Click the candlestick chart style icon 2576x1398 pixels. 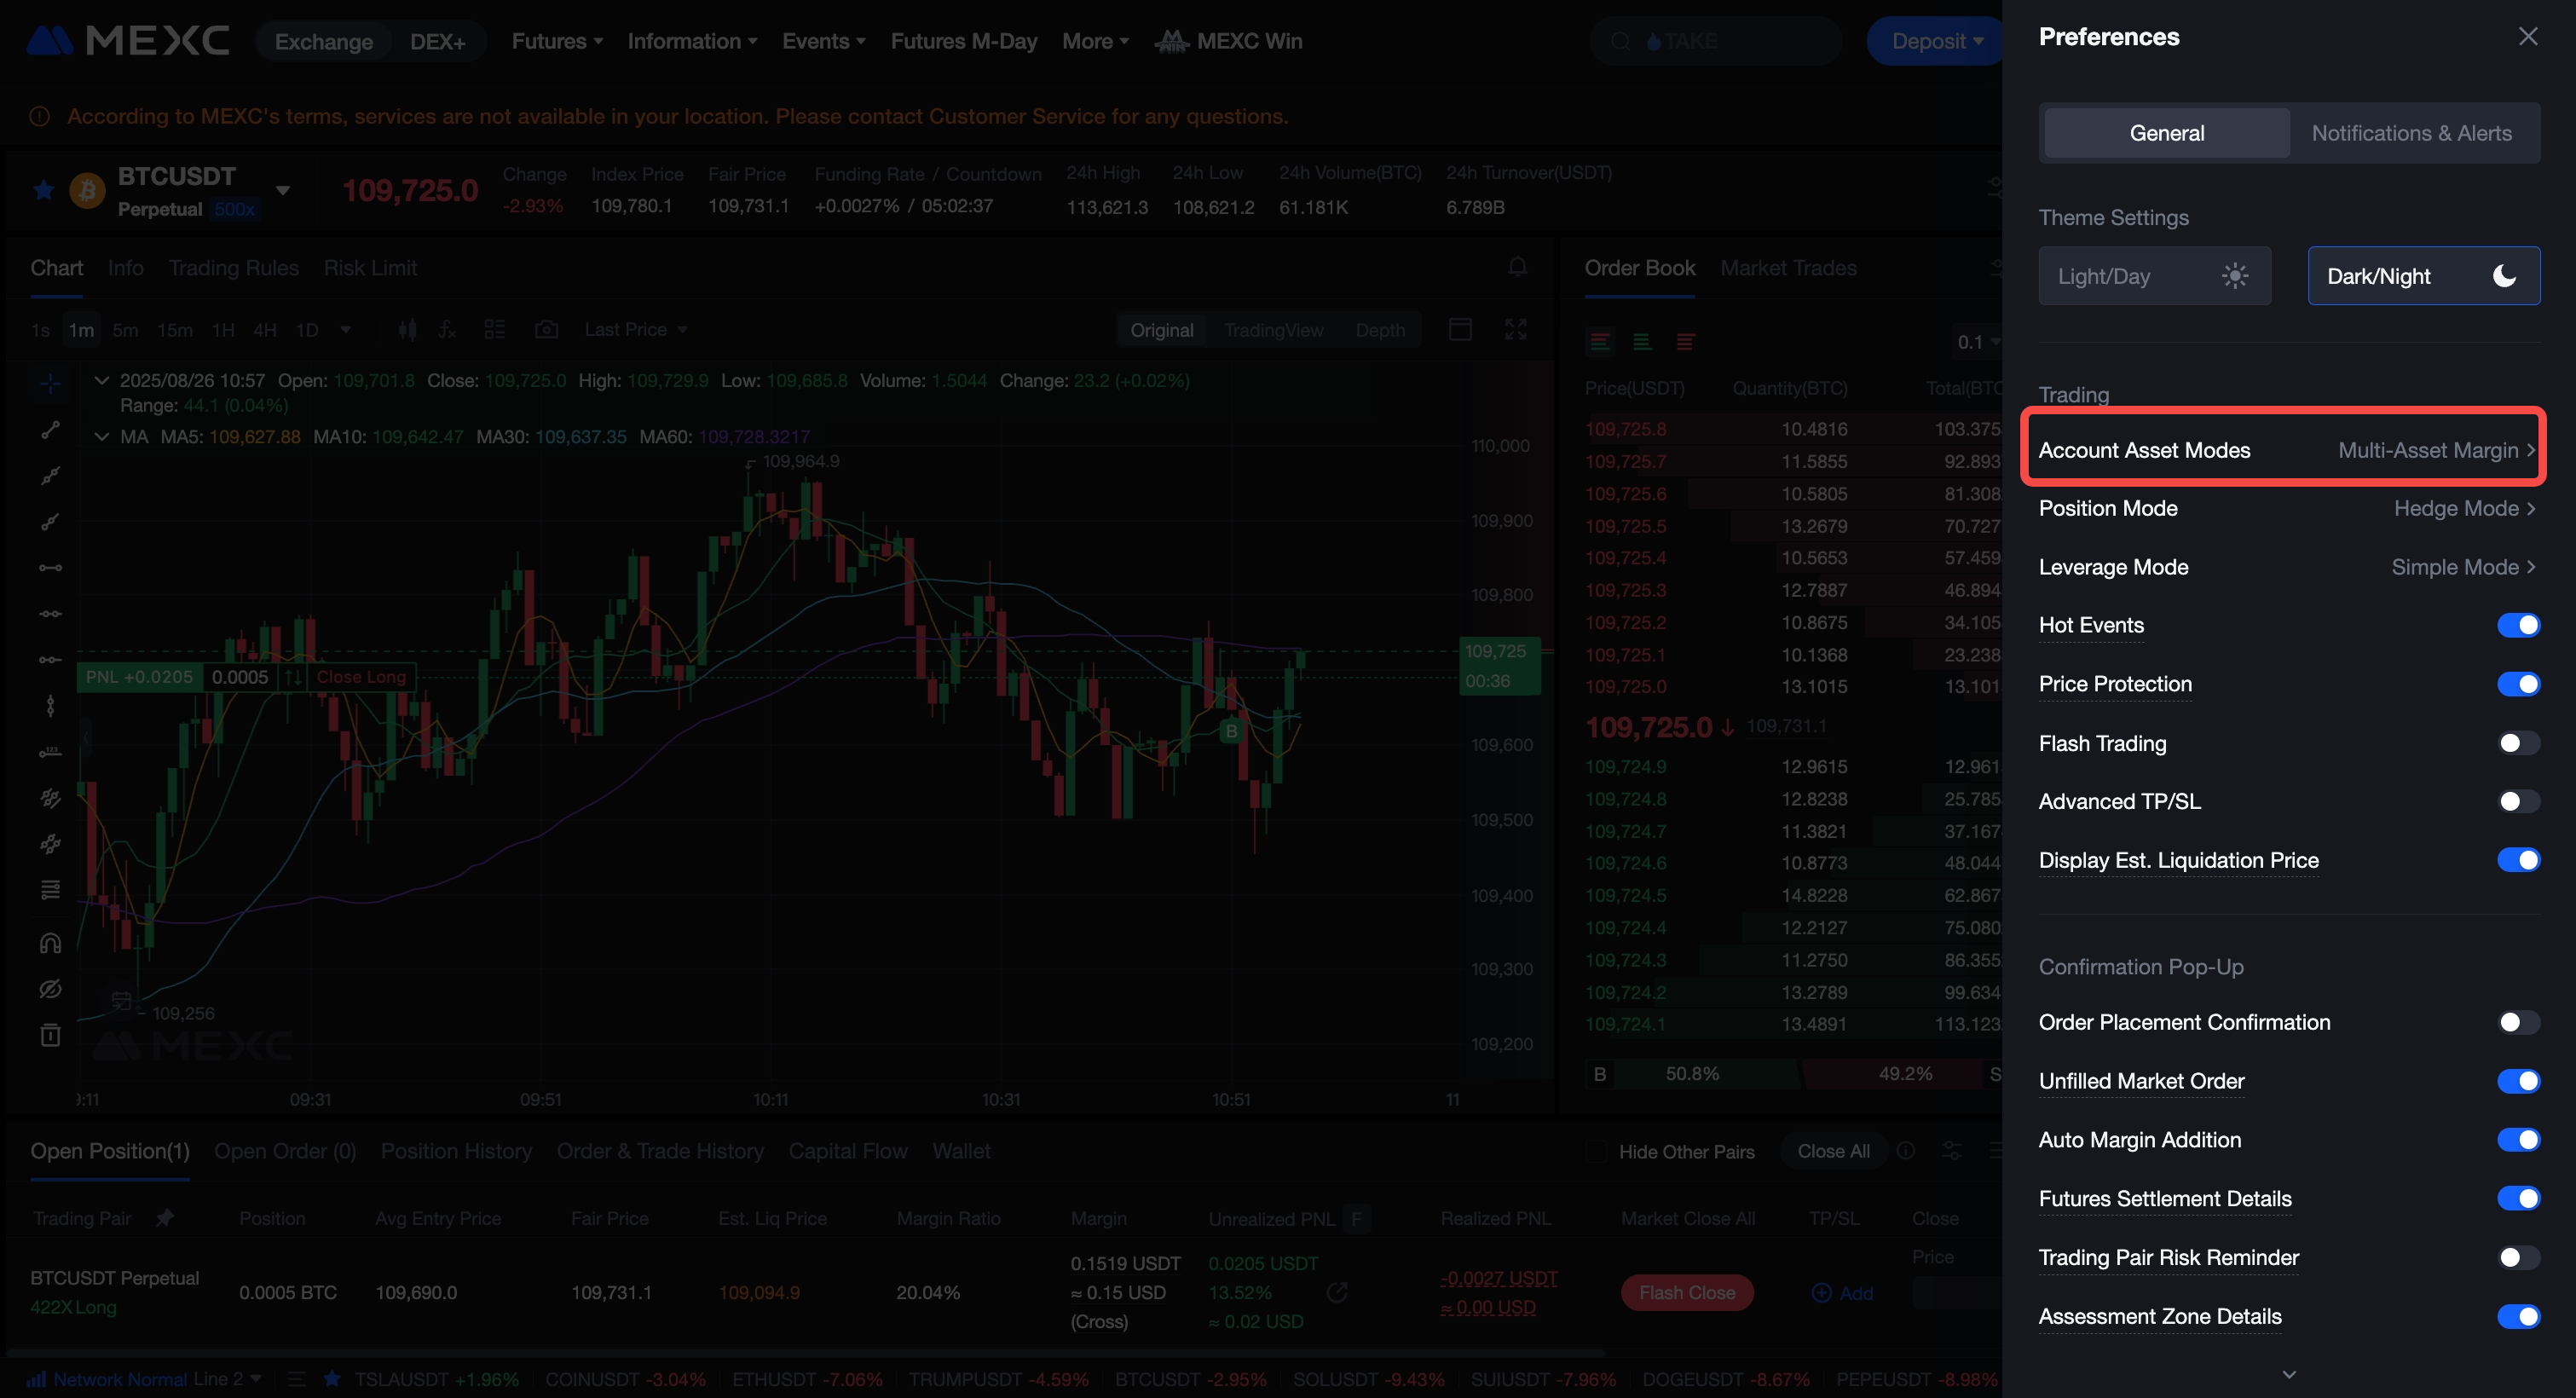pos(407,330)
